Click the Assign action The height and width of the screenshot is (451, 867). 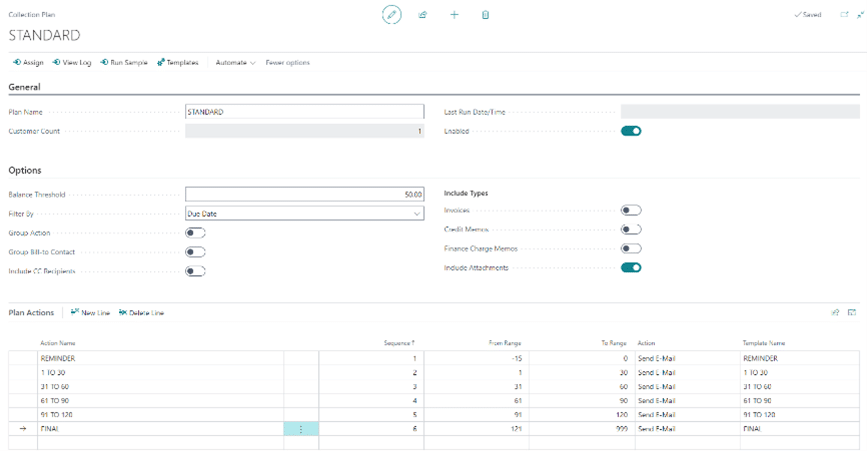point(28,62)
